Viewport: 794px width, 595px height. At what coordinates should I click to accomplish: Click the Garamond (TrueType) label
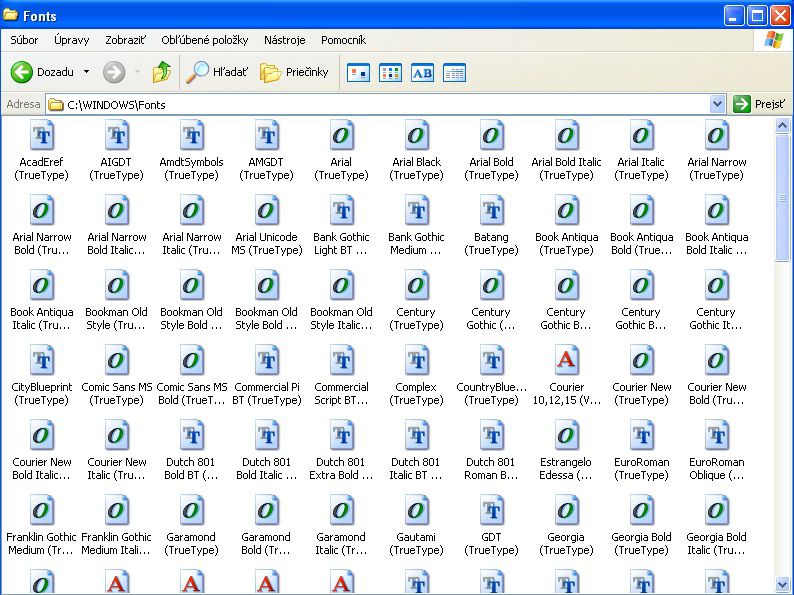[x=191, y=543]
